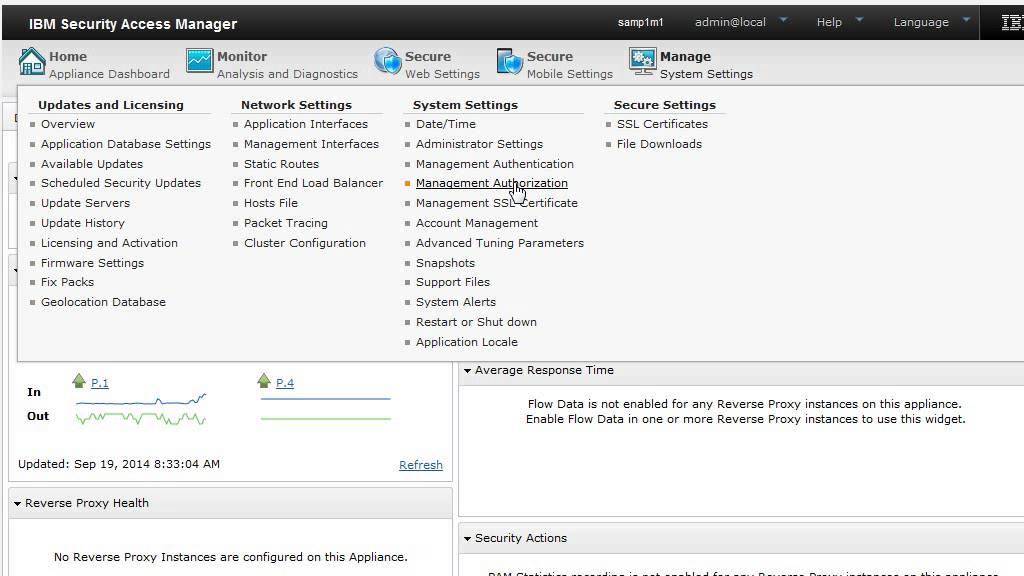Open Front End Load Balancer

[x=313, y=184]
